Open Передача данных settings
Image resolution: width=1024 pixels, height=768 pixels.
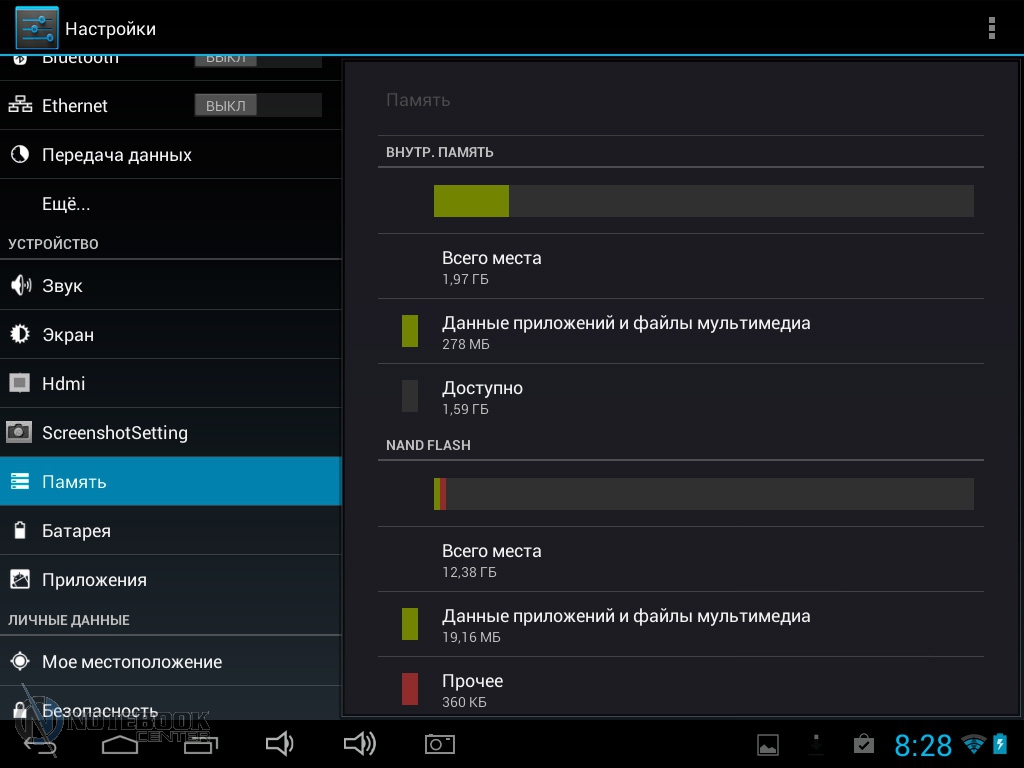(x=116, y=155)
